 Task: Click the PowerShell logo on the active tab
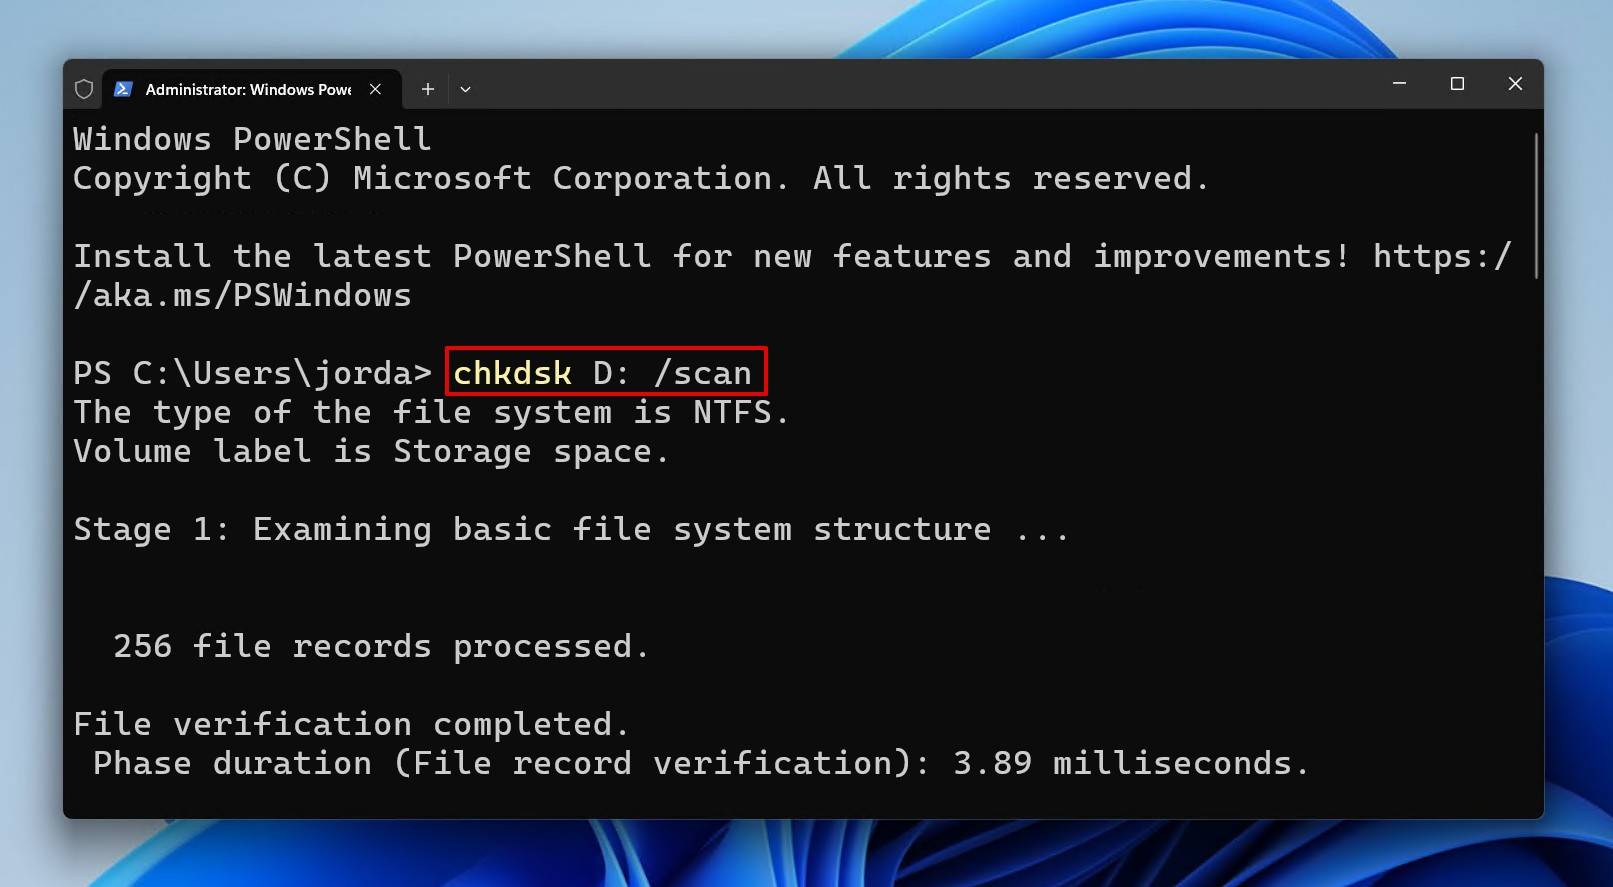(122, 89)
